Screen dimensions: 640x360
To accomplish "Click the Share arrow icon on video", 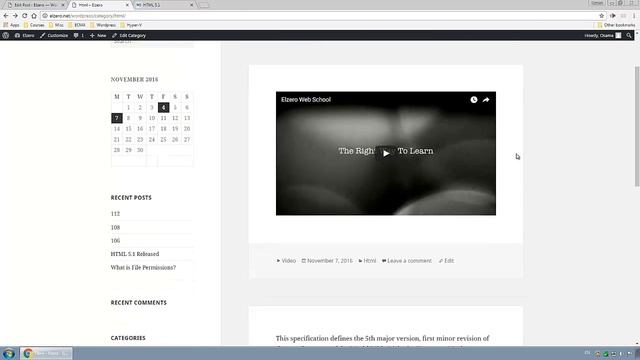I will 486,100.
